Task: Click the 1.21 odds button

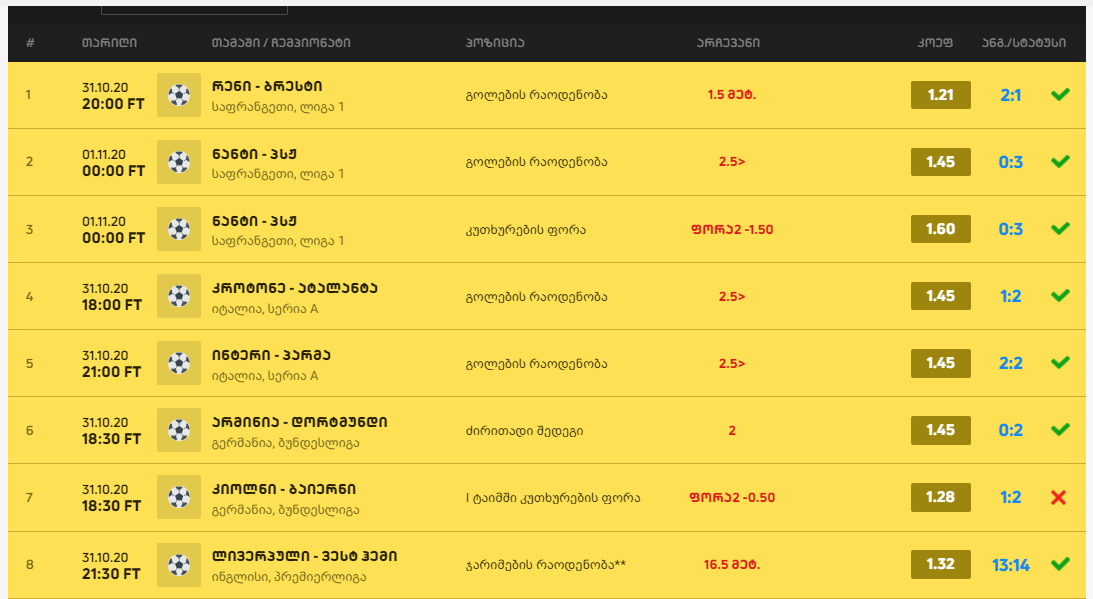Action: coord(940,95)
